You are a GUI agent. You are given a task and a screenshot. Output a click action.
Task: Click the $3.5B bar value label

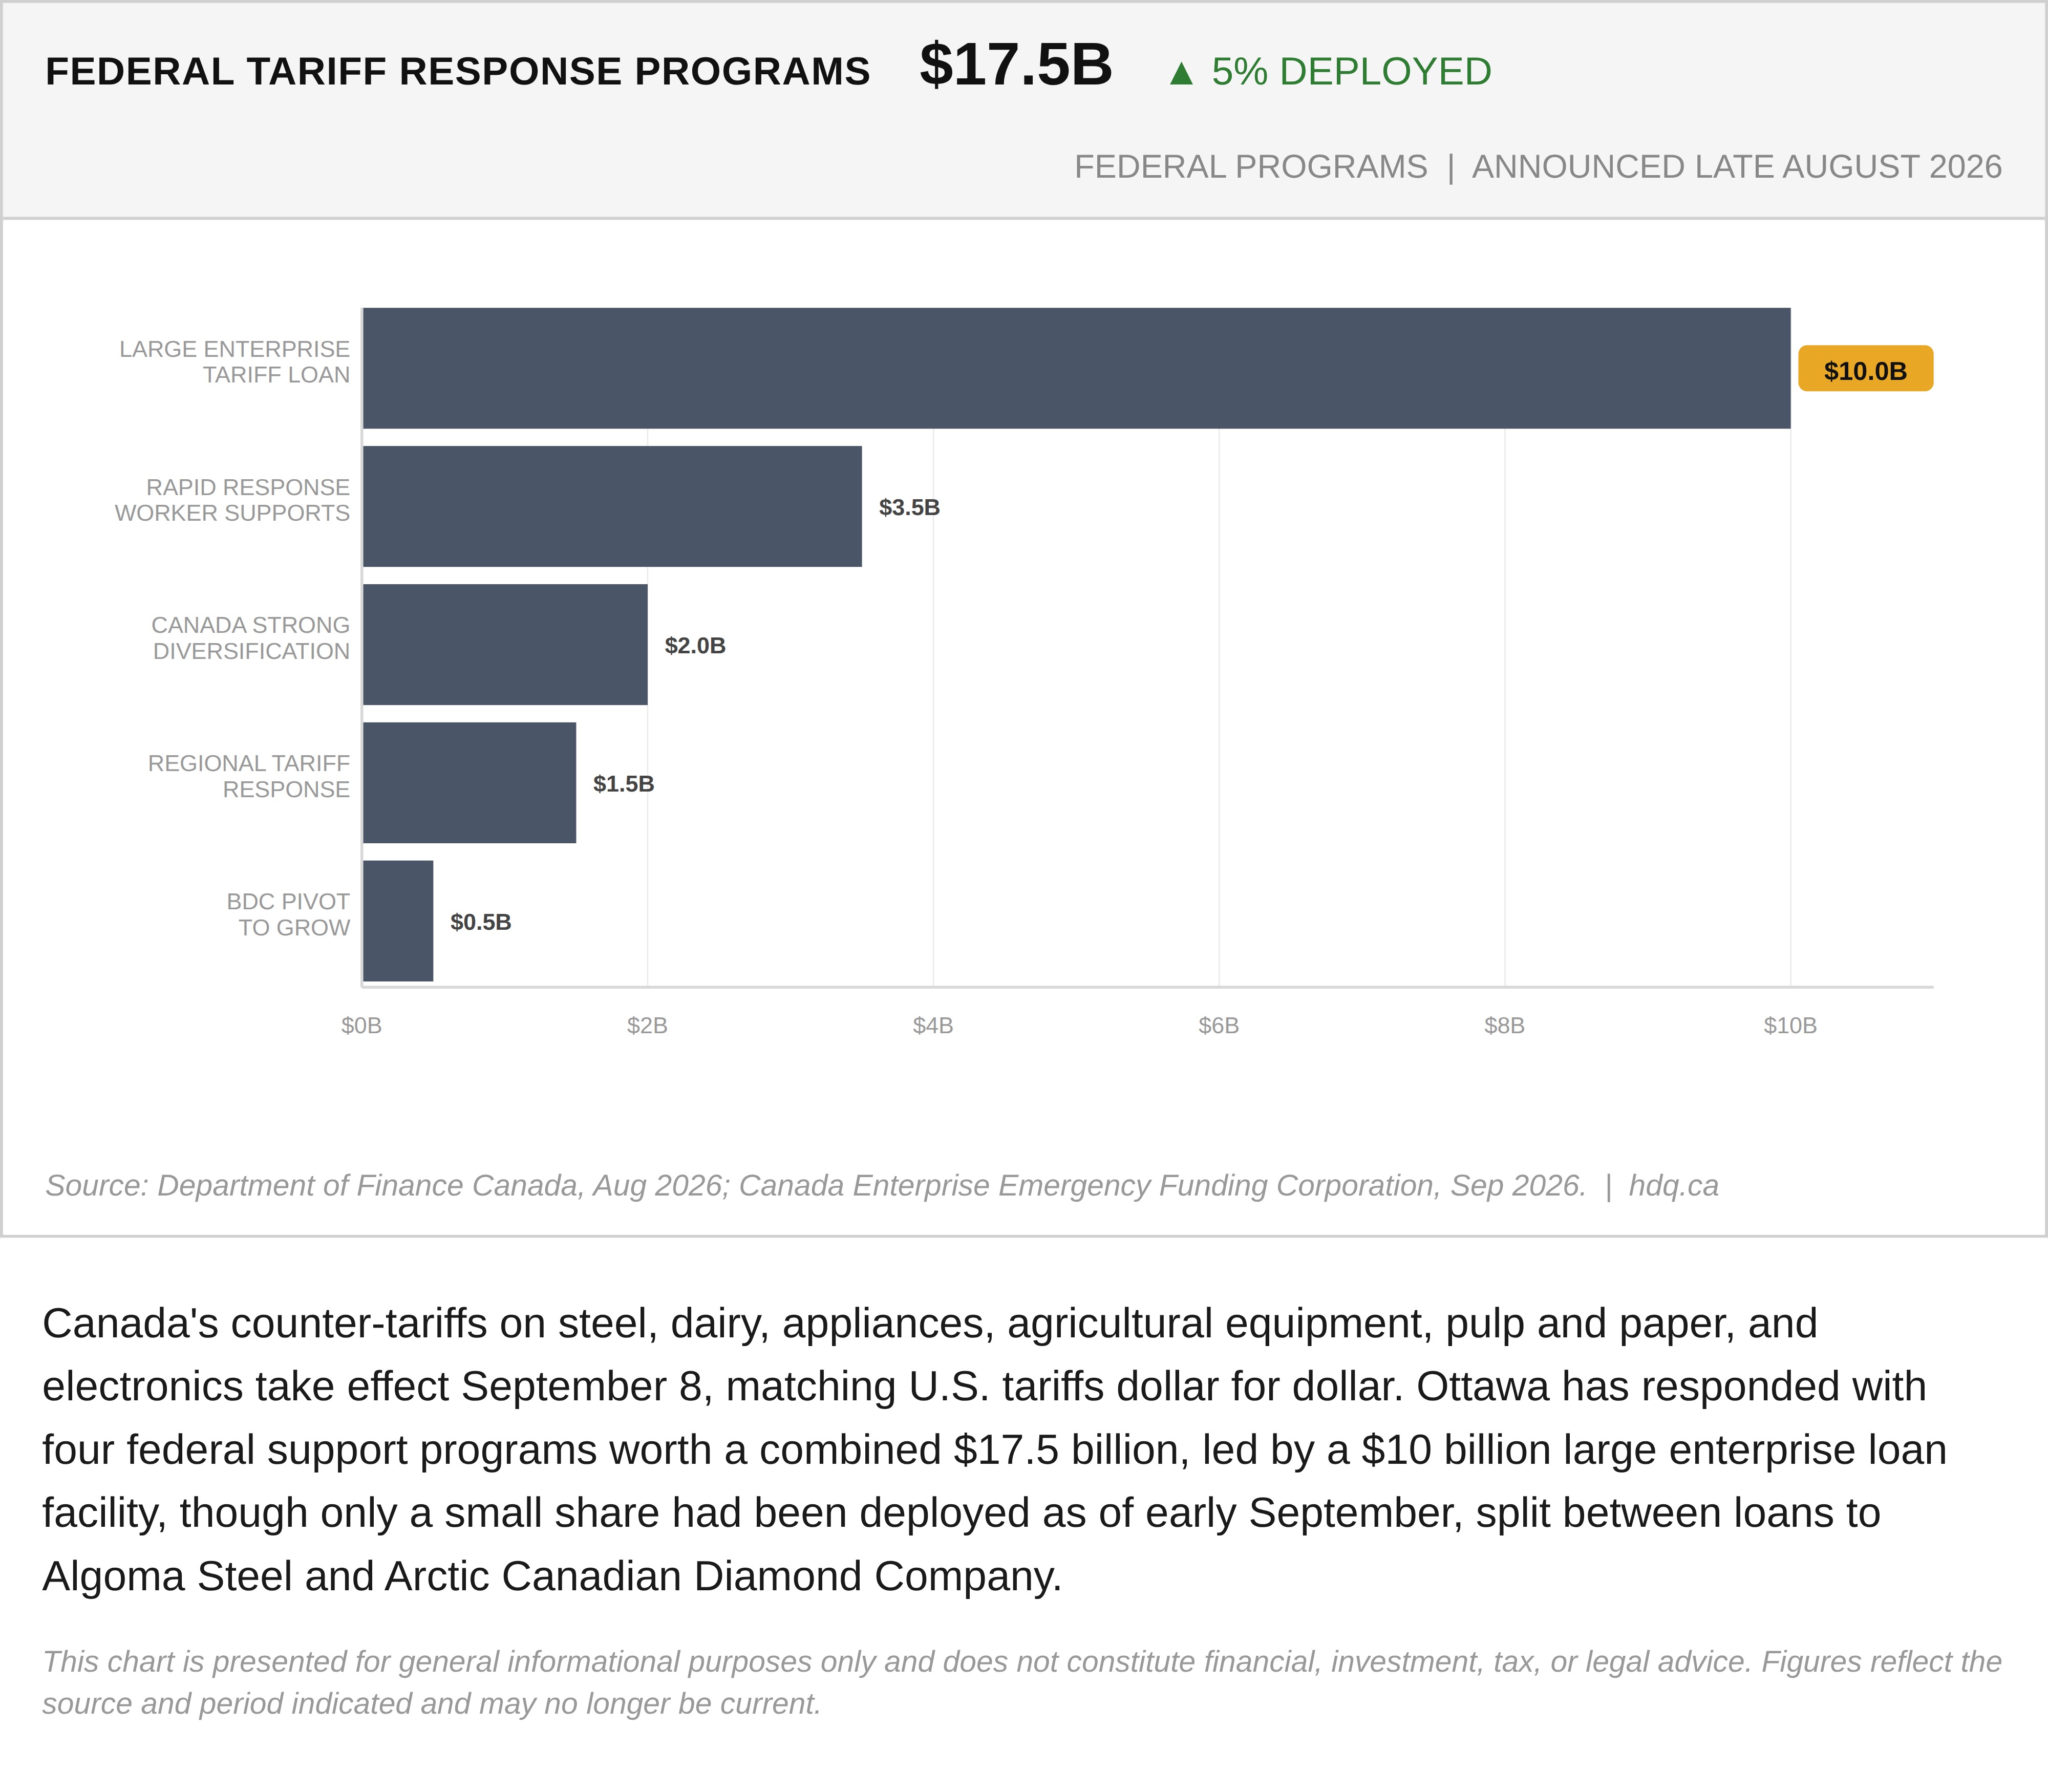tap(909, 507)
